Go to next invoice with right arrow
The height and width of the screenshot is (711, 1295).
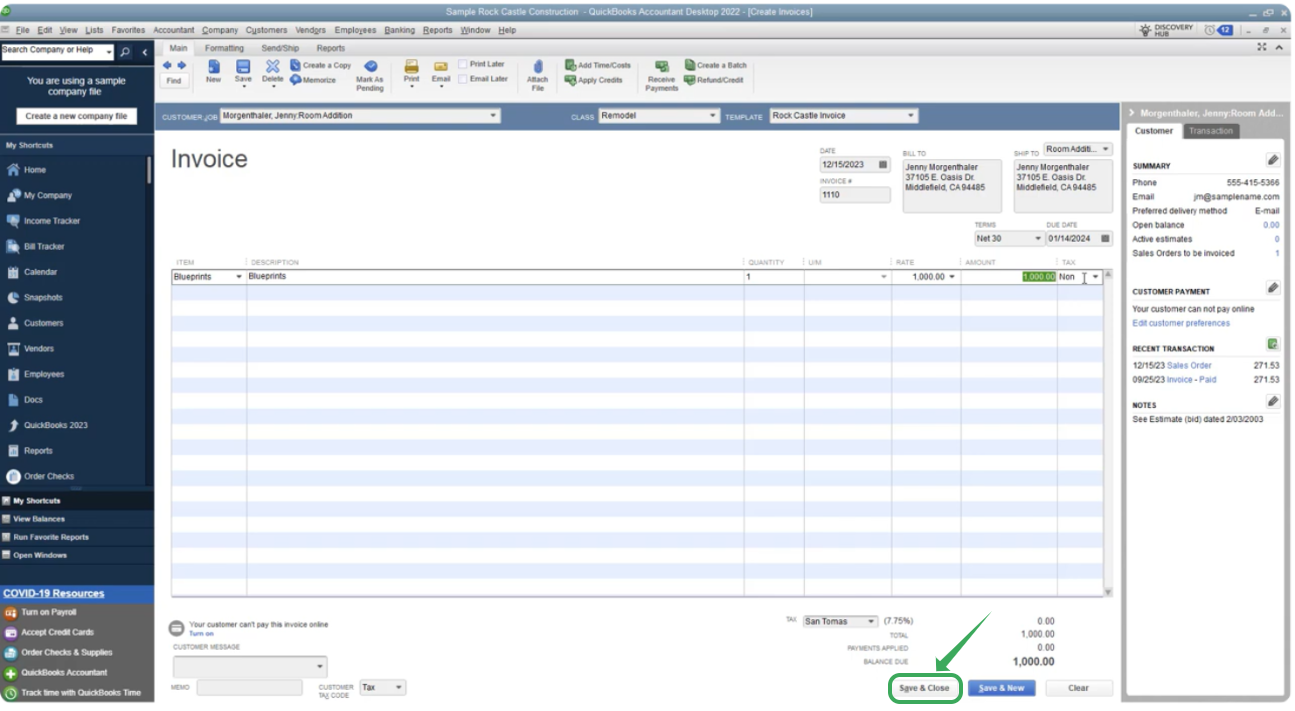(x=181, y=65)
